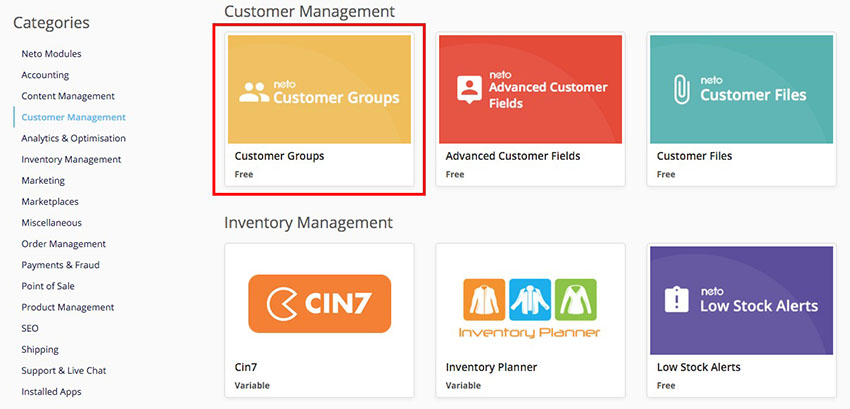This screenshot has height=409, width=850.
Task: Click the Customer Management section heading
Action: click(310, 11)
